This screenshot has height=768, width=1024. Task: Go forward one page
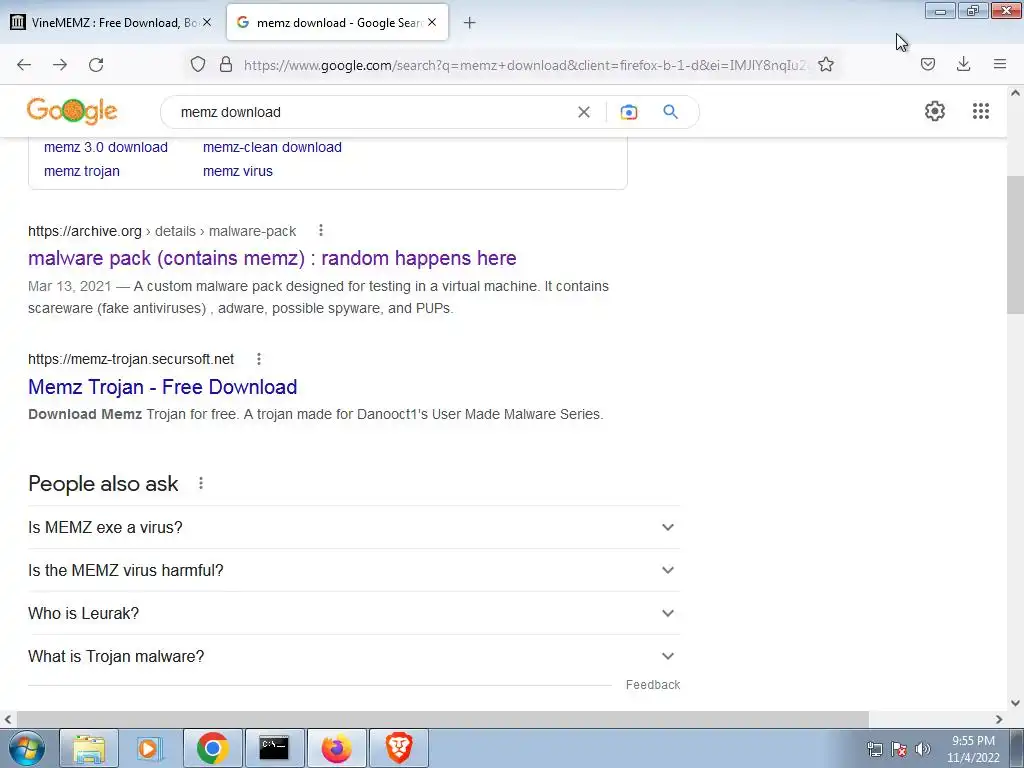click(60, 65)
